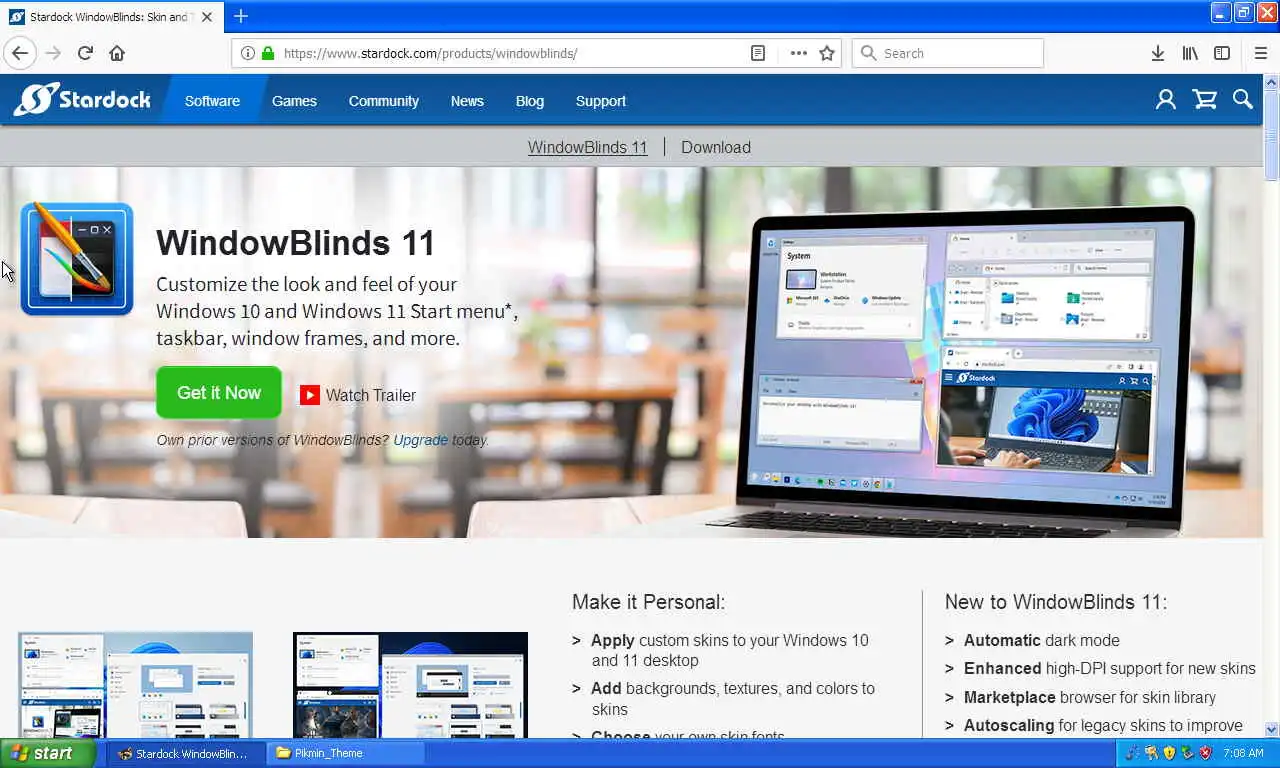Go back with the browser back arrow
The image size is (1280, 768).
(20, 53)
